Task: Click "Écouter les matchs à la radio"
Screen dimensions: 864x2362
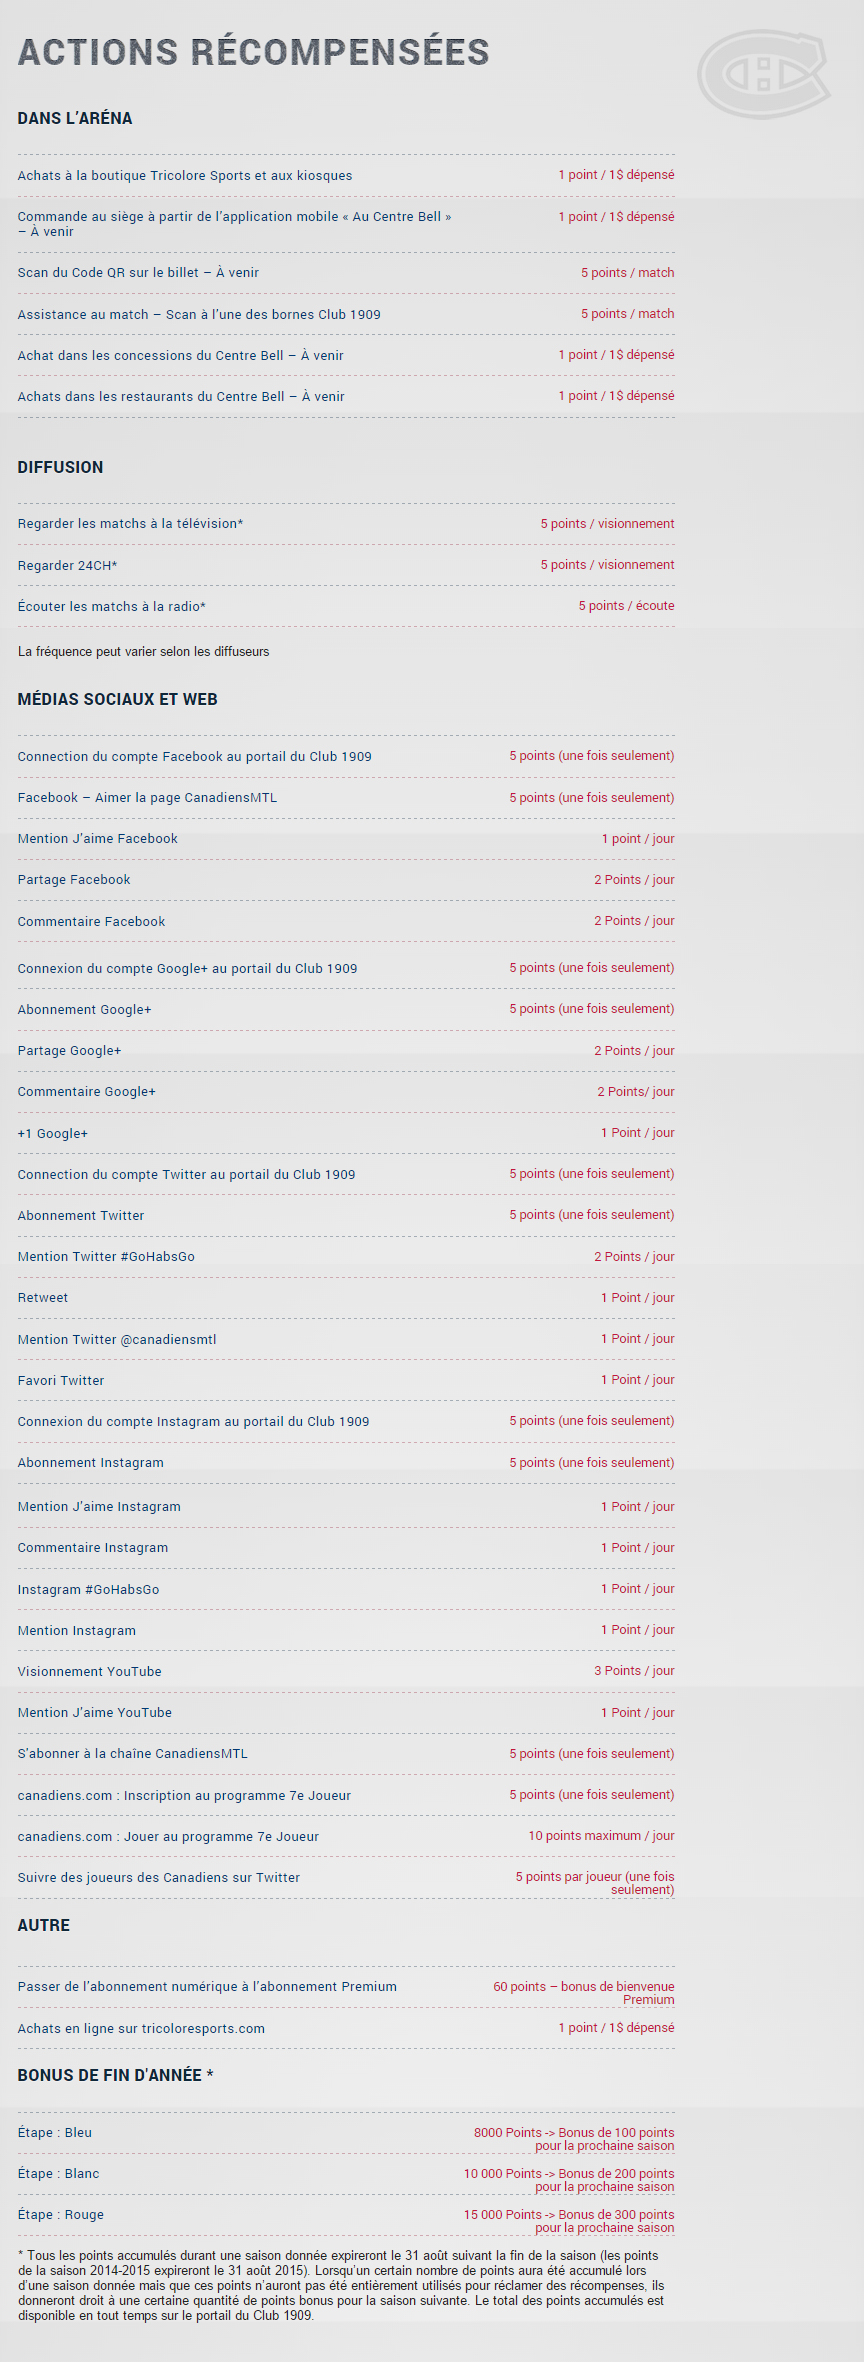Action: [x=111, y=607]
